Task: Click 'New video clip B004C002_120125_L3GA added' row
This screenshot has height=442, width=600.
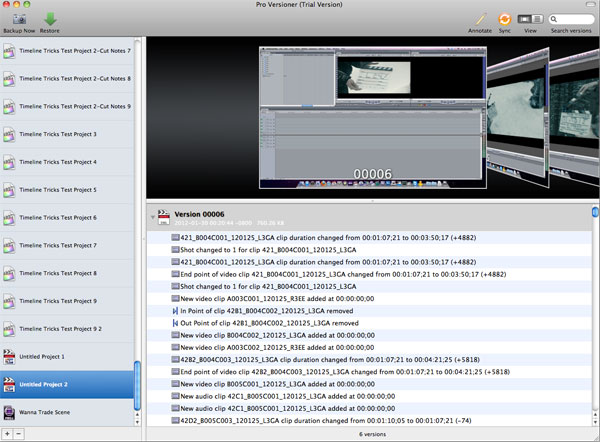Action: pyautogui.click(x=369, y=335)
